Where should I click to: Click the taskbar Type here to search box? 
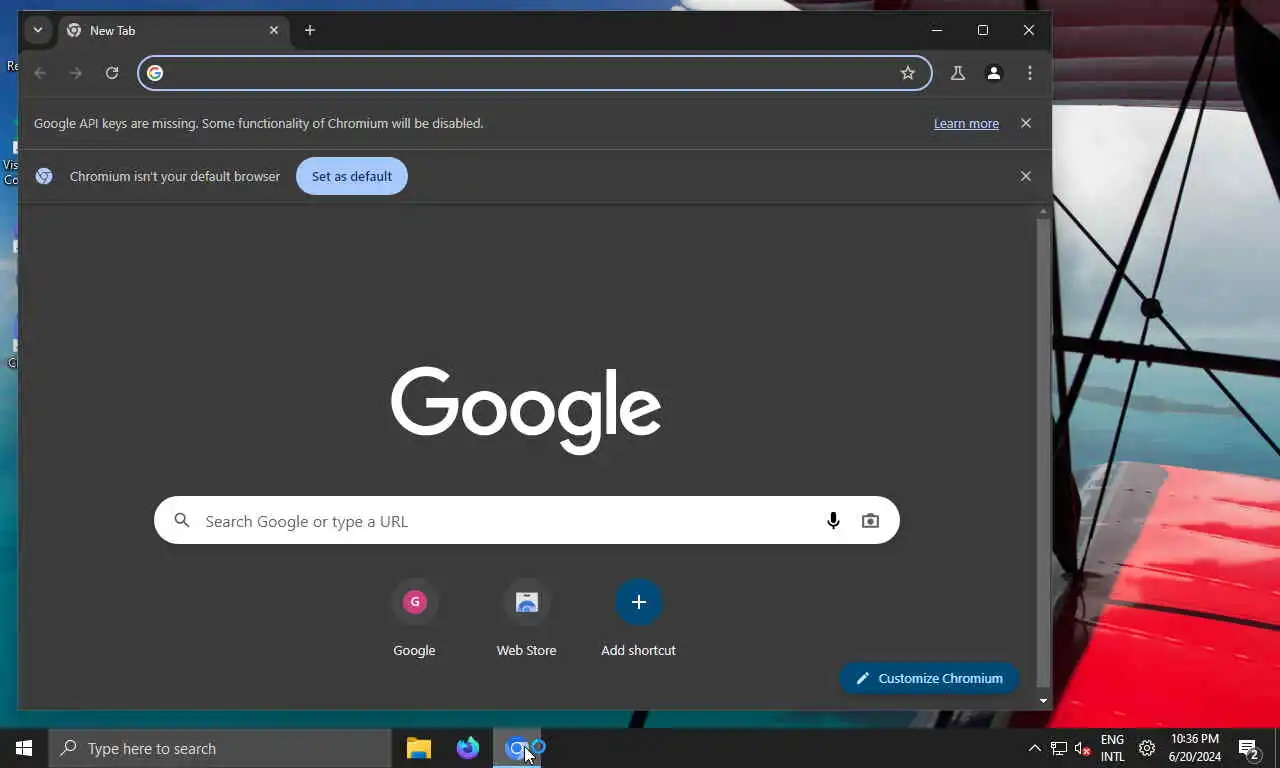tap(220, 748)
